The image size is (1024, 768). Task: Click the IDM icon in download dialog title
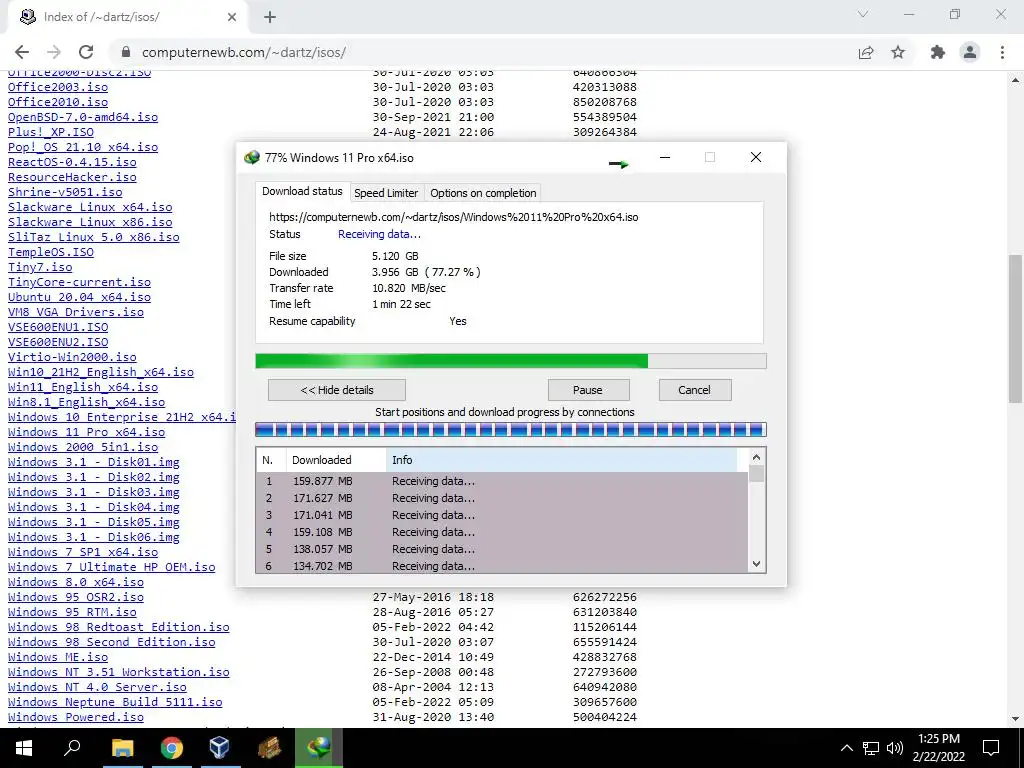[251, 157]
